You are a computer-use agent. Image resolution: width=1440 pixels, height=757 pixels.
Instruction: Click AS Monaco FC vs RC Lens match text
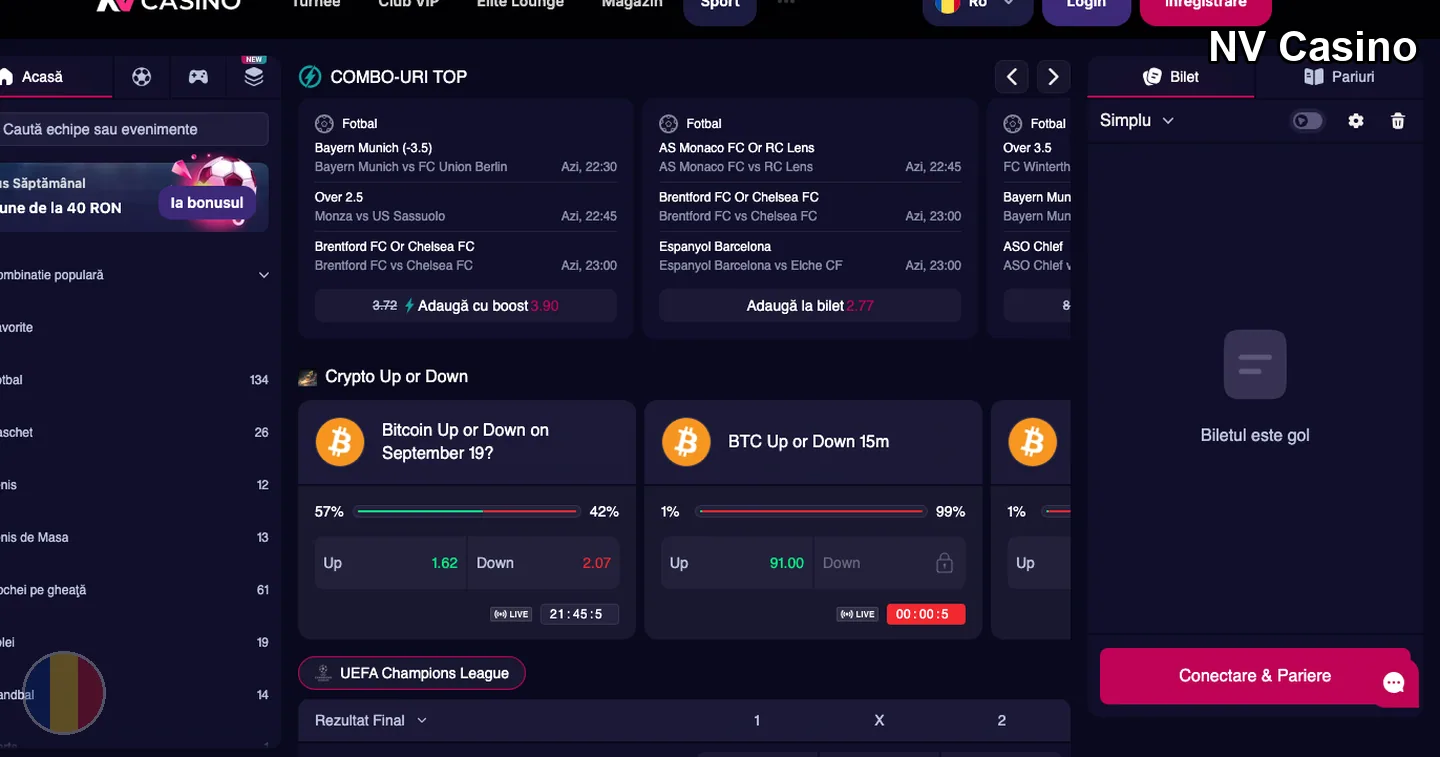736,167
